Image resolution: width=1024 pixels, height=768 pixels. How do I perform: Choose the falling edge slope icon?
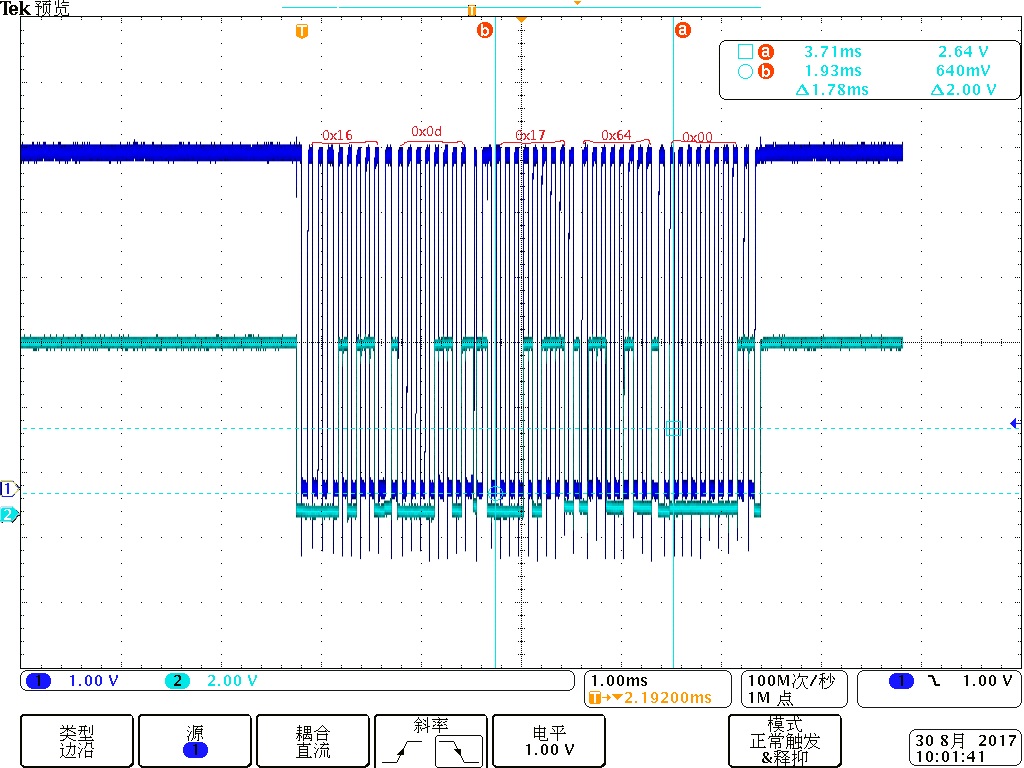coord(459,751)
